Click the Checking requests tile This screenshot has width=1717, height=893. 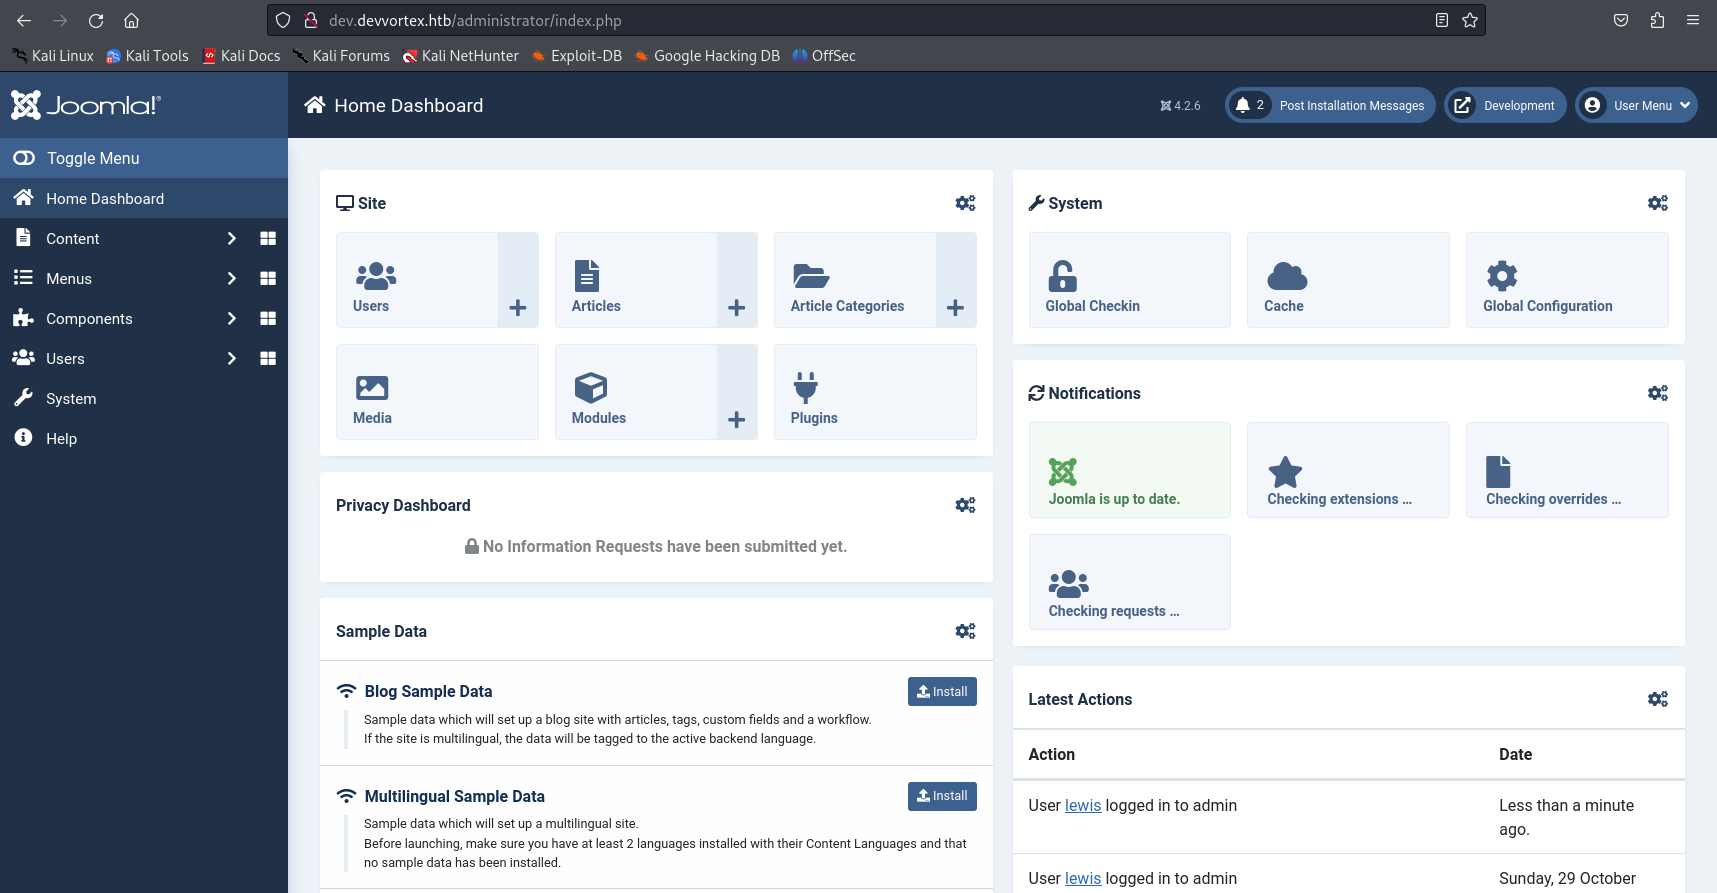click(x=1130, y=582)
